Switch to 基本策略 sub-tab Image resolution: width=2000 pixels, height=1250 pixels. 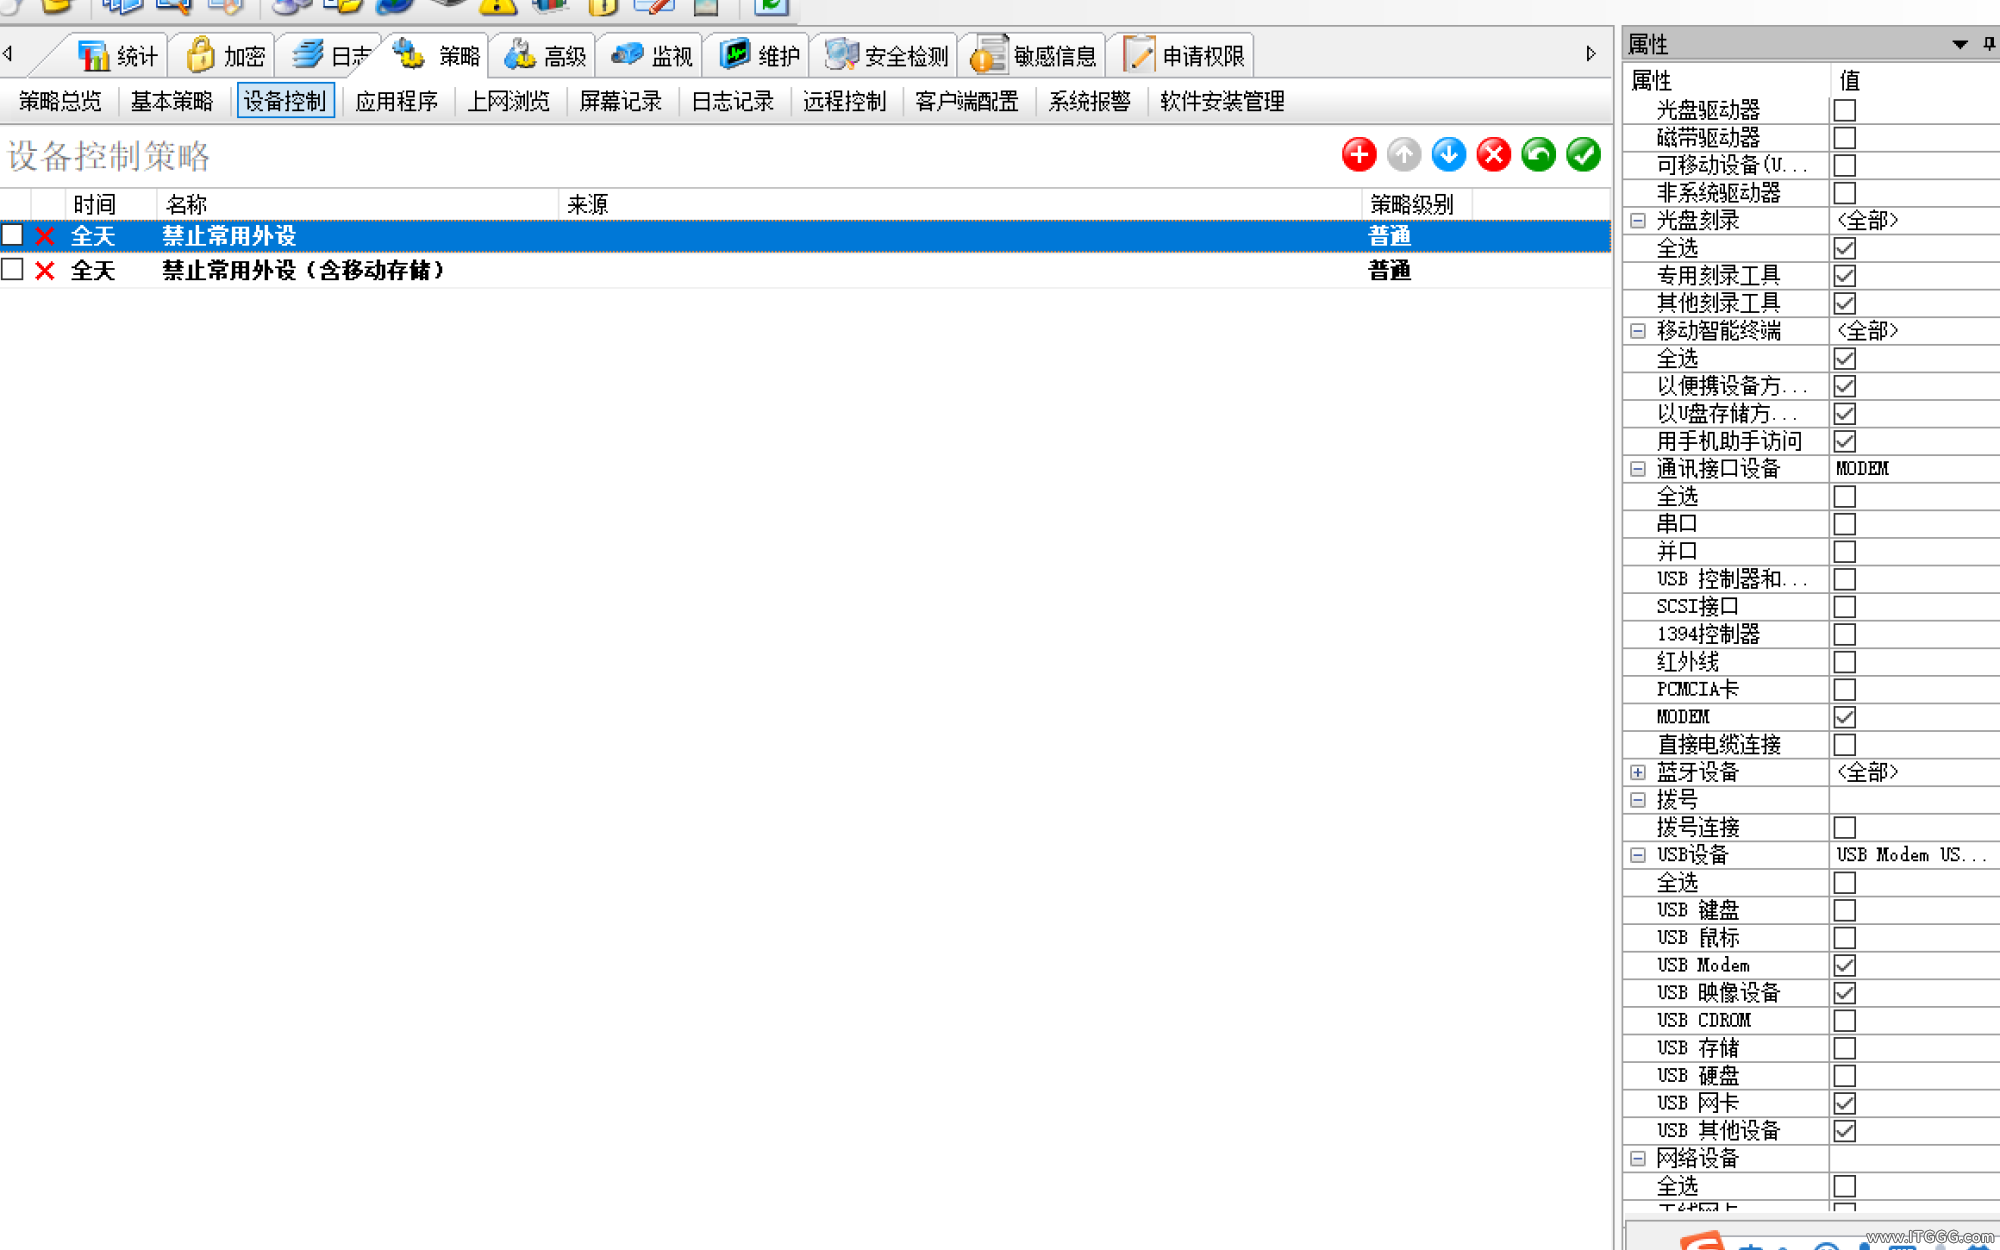[x=172, y=102]
